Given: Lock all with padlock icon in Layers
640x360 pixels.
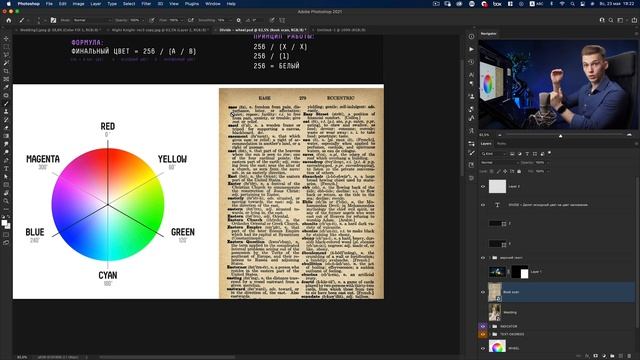Looking at the screenshot, I should point(519,171).
